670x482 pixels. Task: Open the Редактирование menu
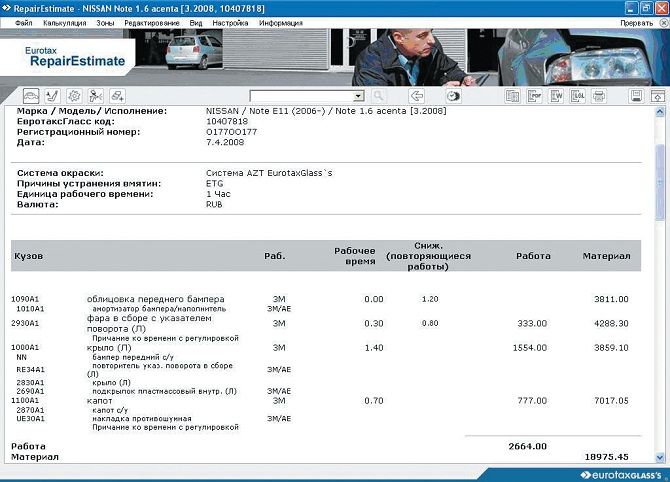point(152,23)
